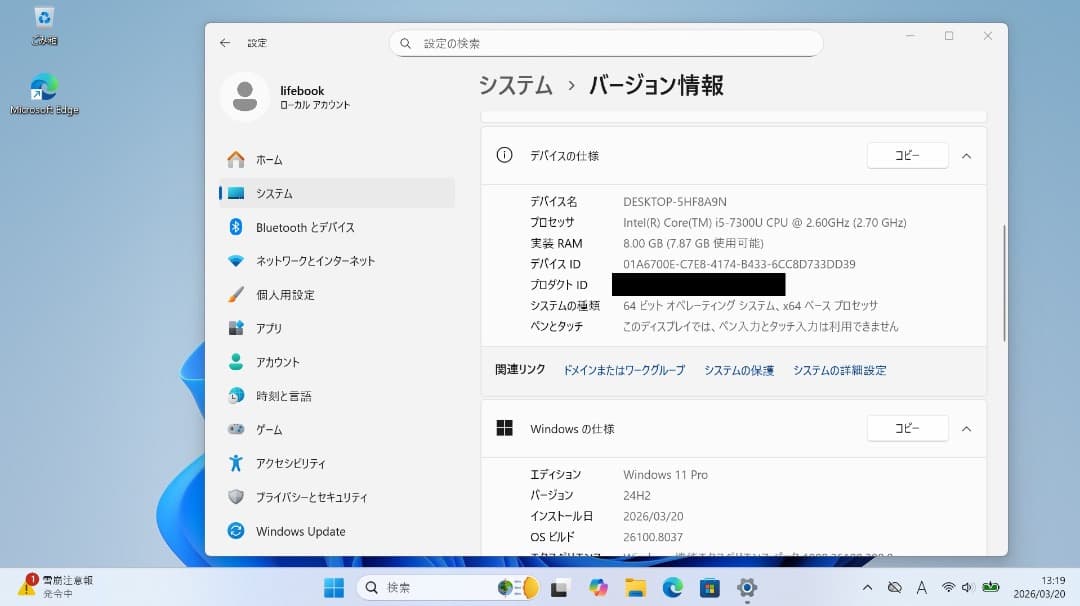
Task: Click the lifebook account avatar
Action: pos(245,96)
